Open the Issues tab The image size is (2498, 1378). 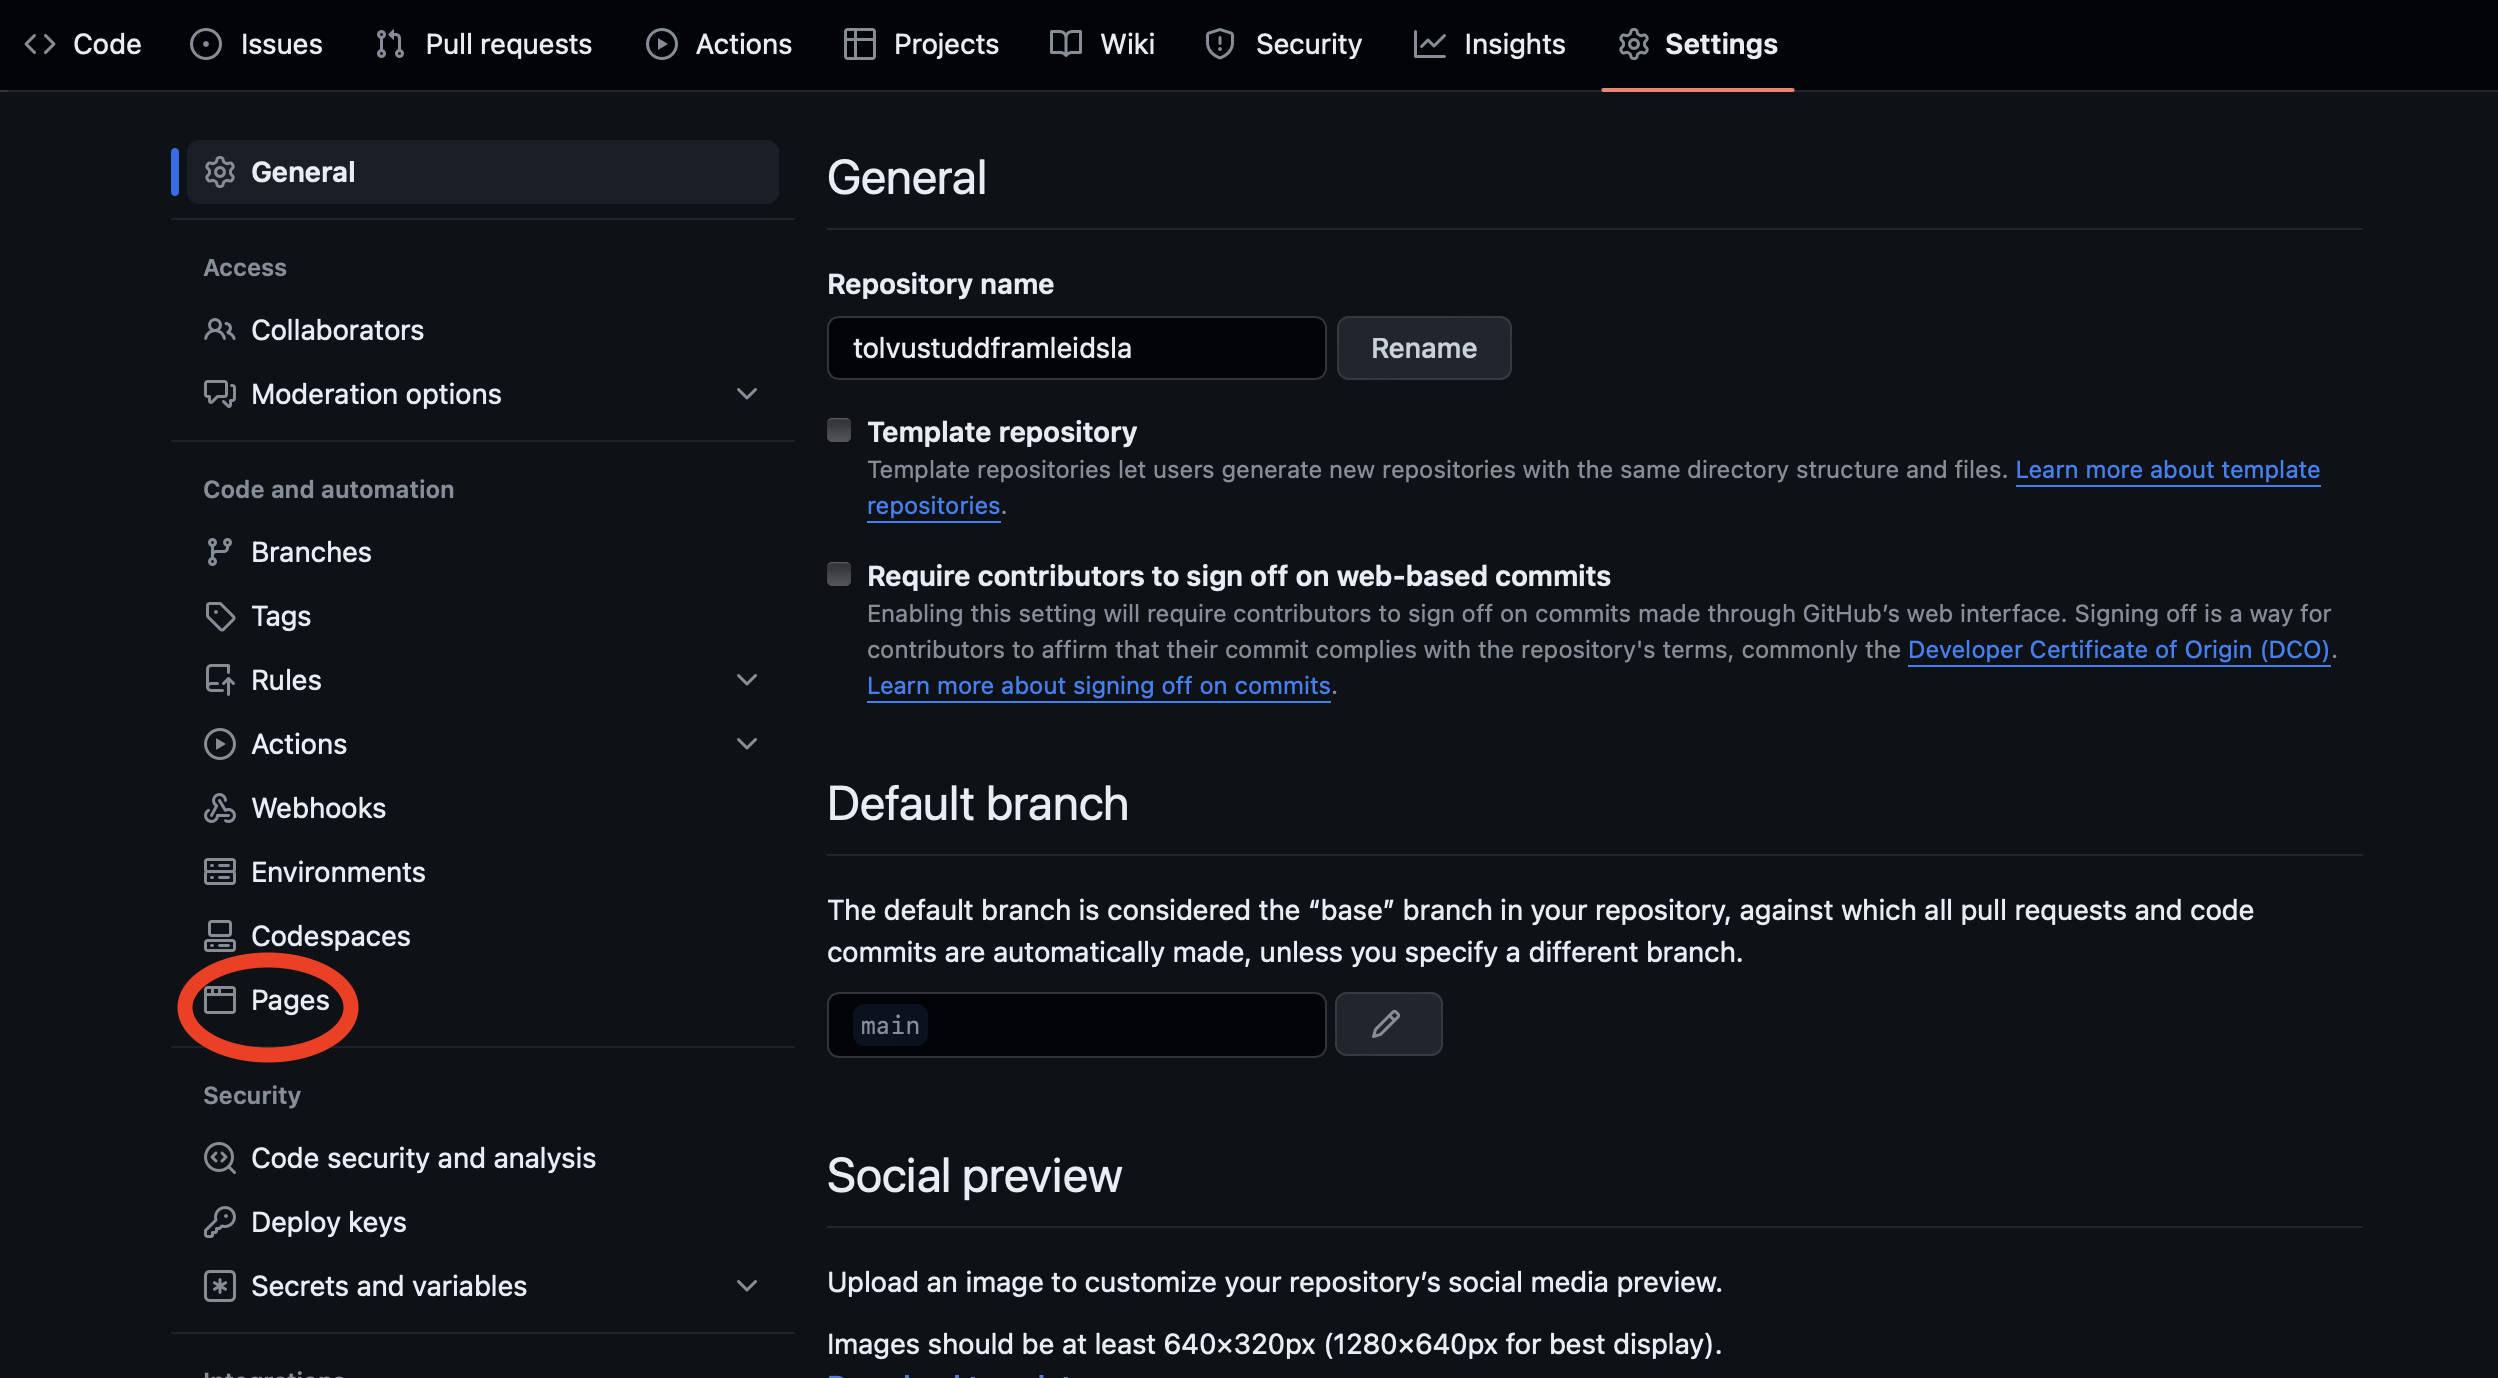click(257, 44)
